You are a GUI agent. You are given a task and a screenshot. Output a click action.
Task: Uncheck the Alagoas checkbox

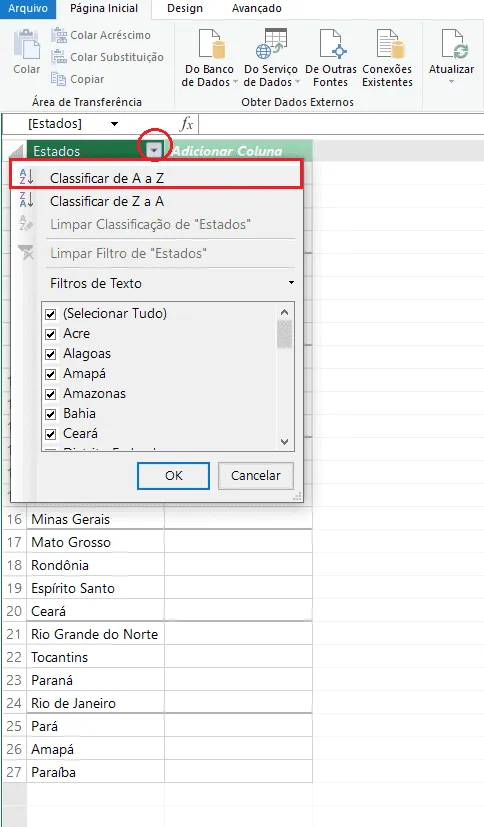[x=51, y=354]
